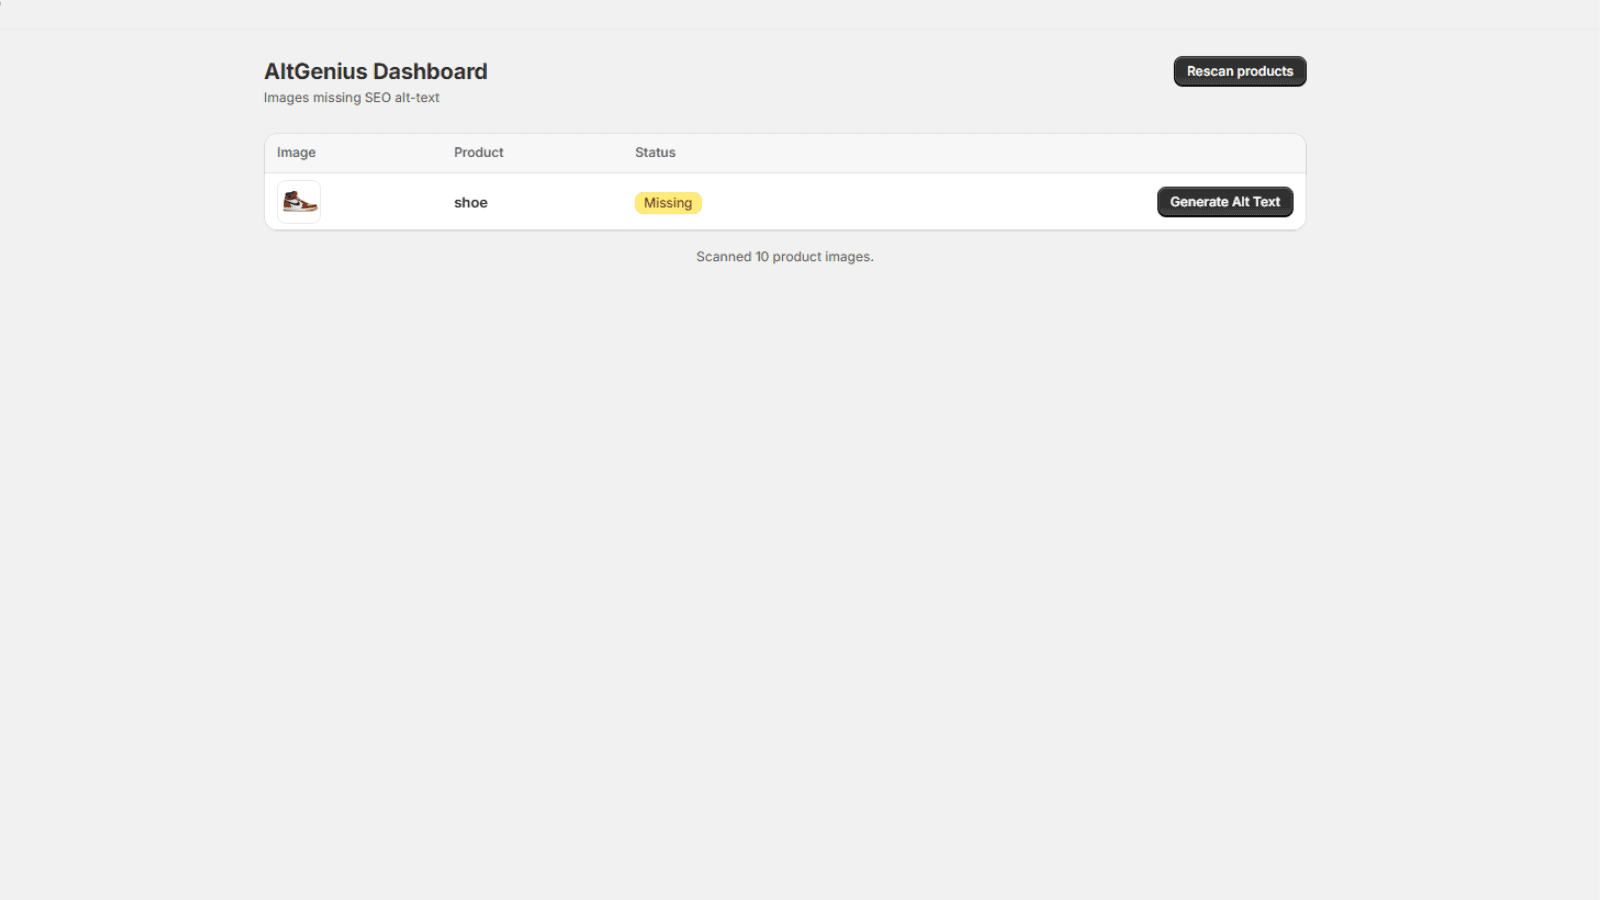The height and width of the screenshot is (900, 1600).
Task: Click the Status column header
Action: [x=655, y=152]
